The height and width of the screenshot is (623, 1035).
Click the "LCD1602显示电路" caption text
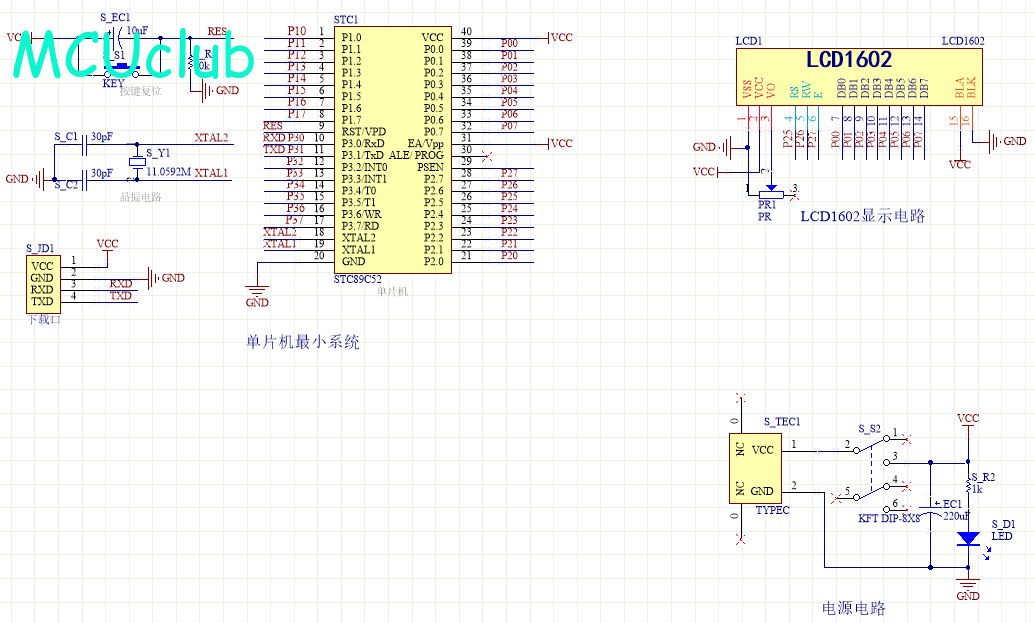[x=863, y=216]
